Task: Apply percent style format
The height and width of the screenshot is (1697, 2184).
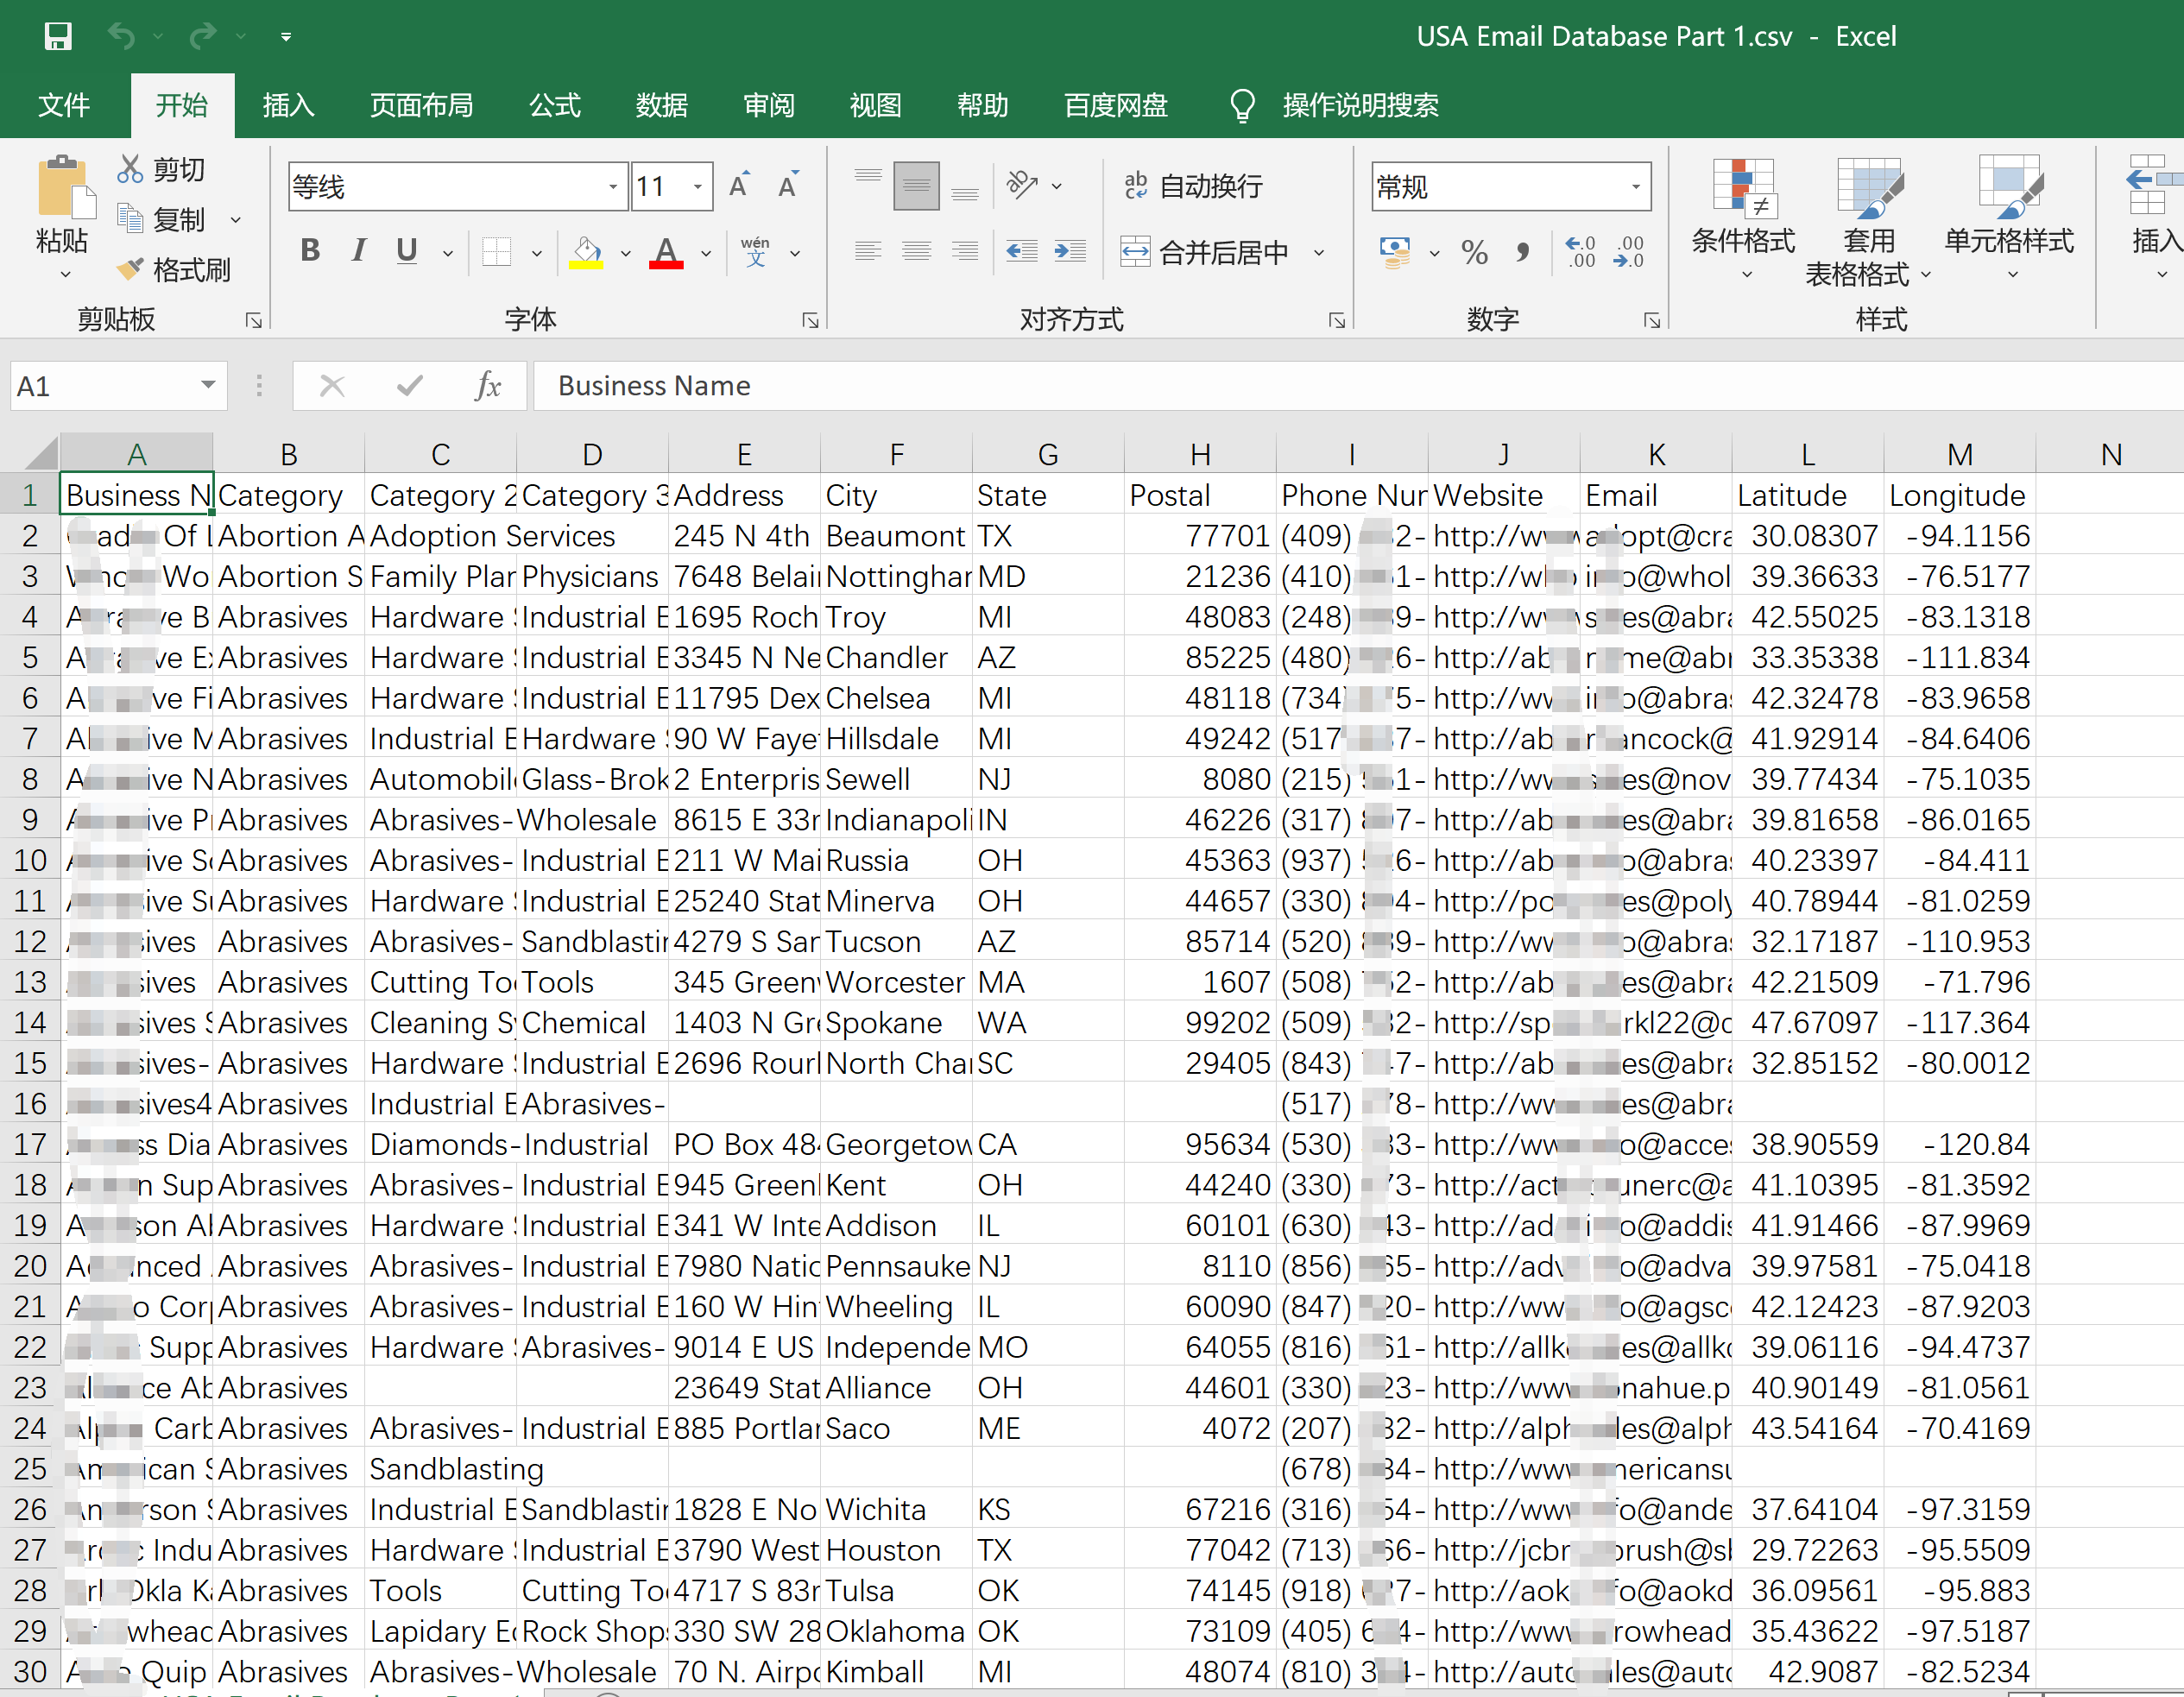Action: pyautogui.click(x=1474, y=252)
